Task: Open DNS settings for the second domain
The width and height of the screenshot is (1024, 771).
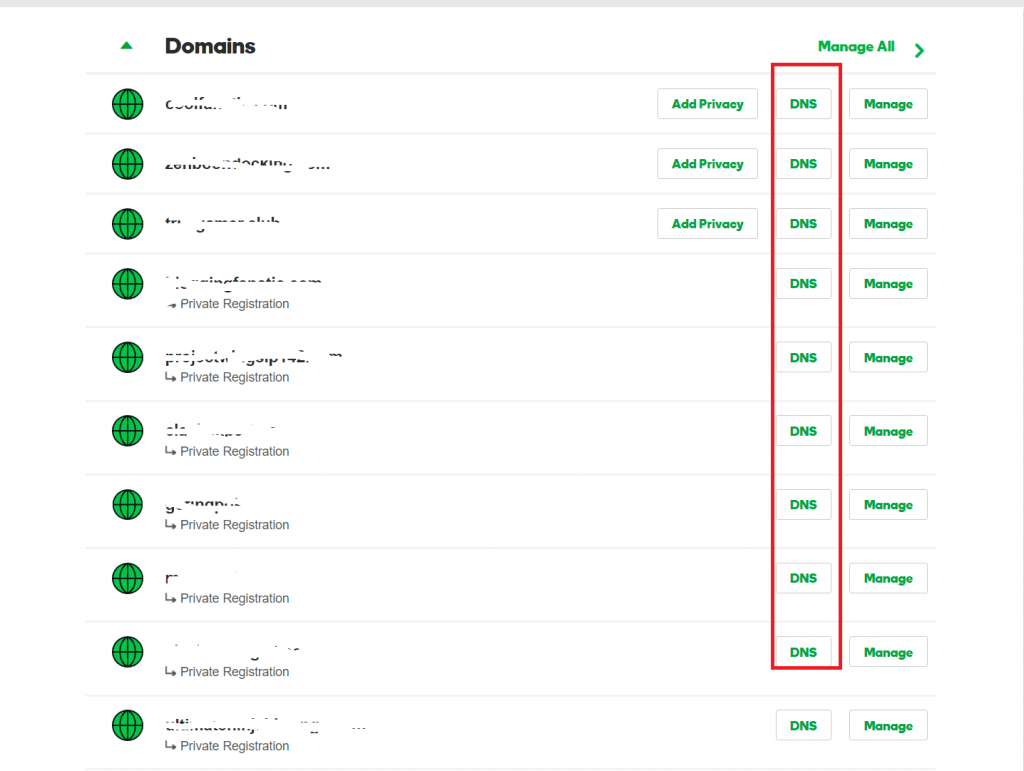Action: click(803, 164)
